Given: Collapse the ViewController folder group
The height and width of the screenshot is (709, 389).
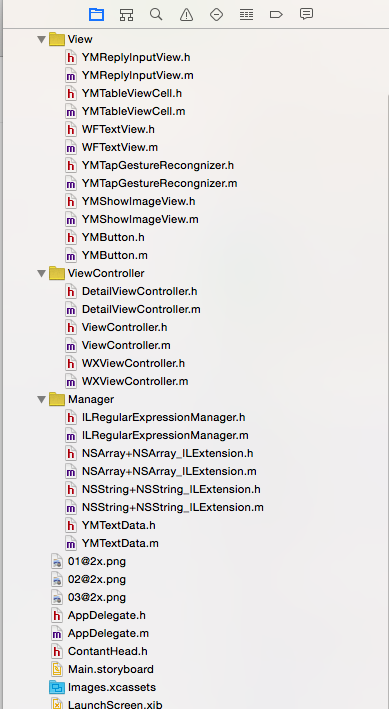Looking at the screenshot, I should tap(42, 274).
